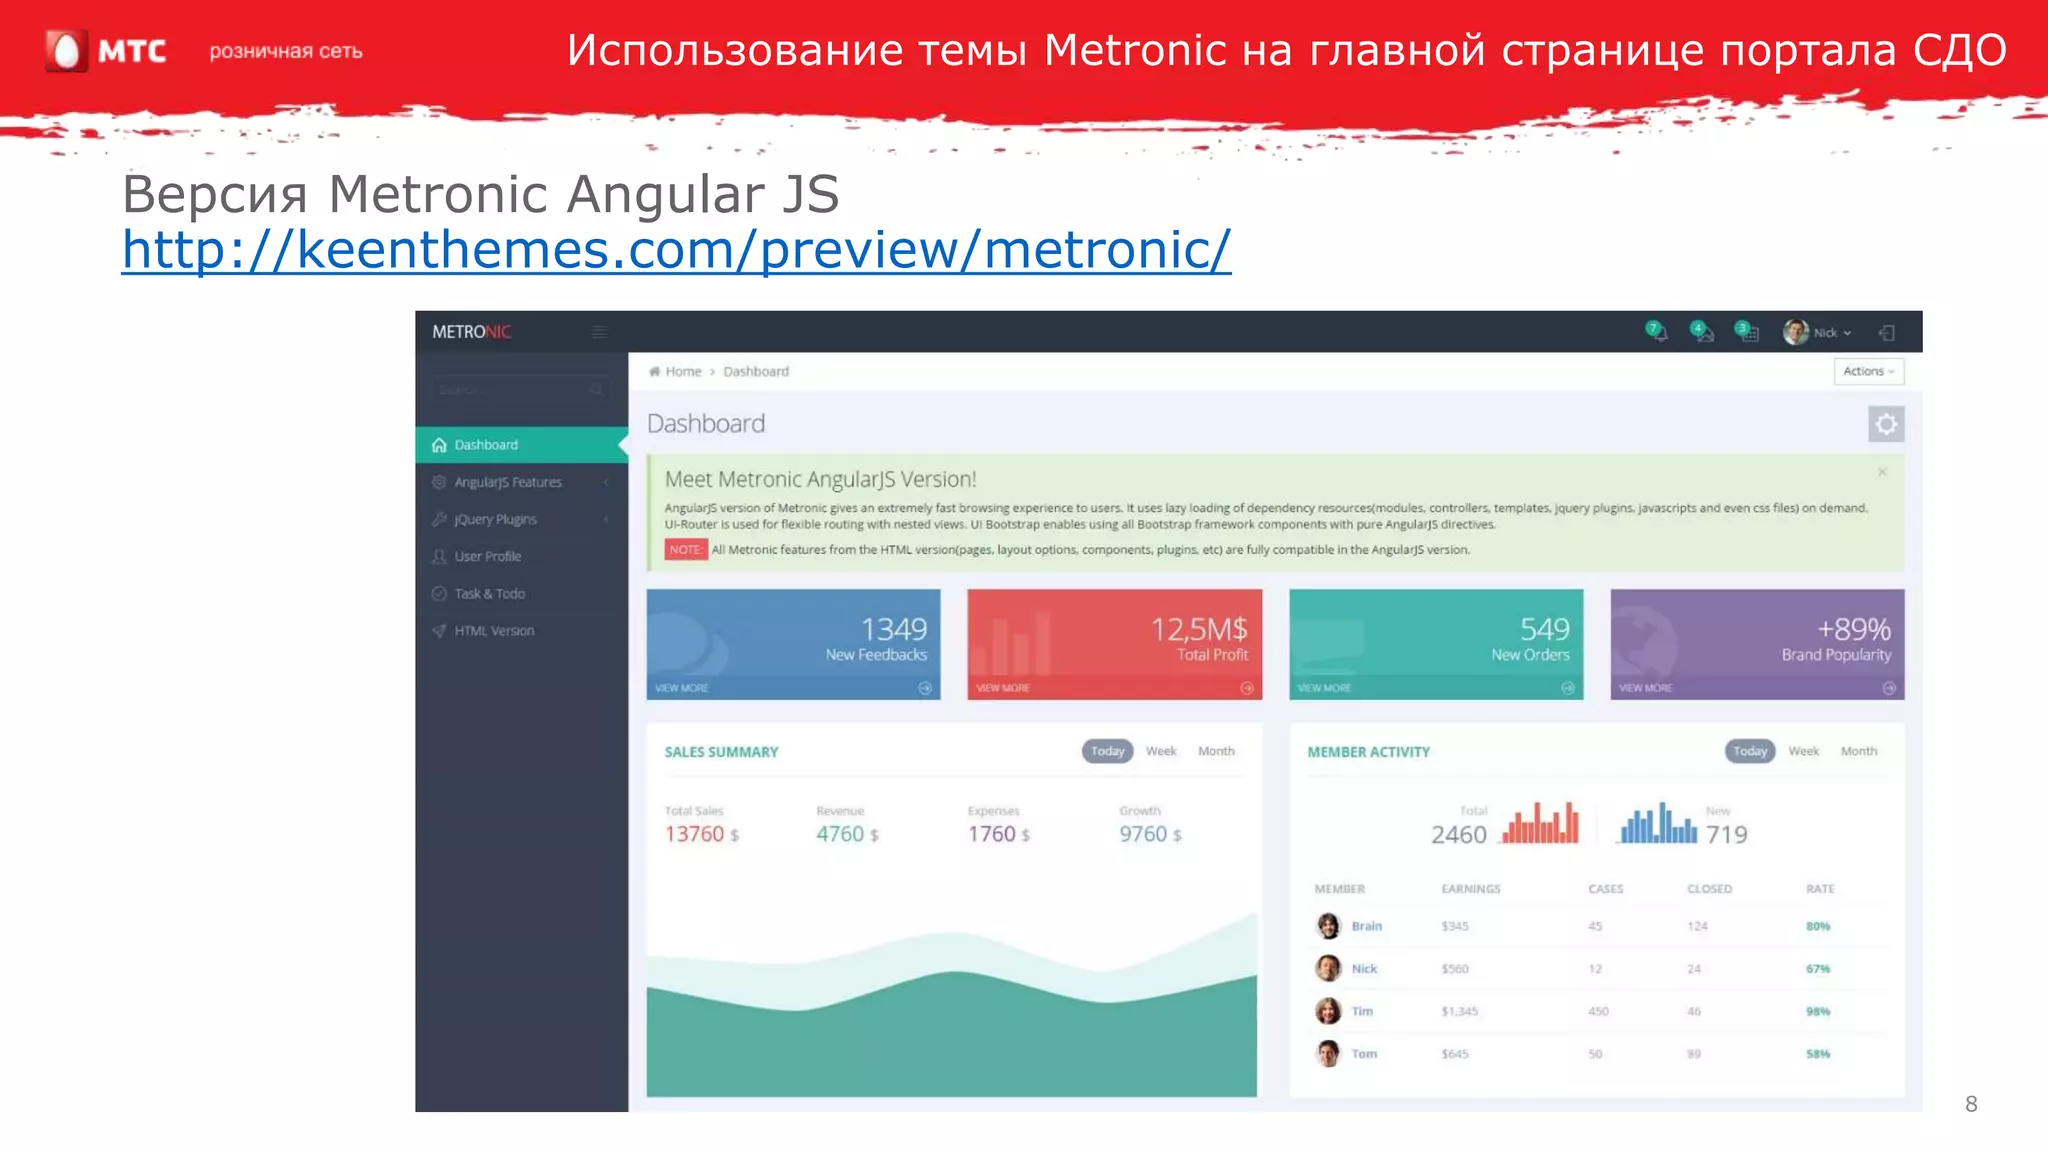
Task: Click the sidebar search field
Action: click(521, 389)
